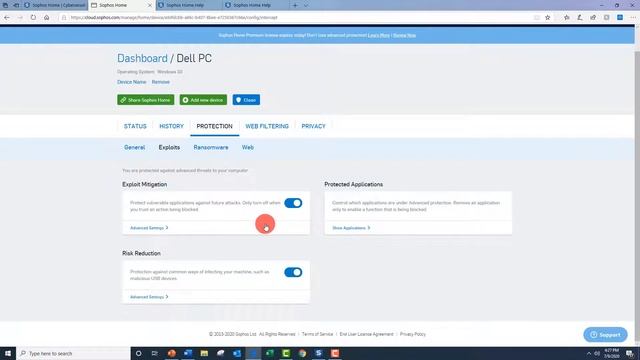Open Outlook from the taskbar

click(237, 353)
